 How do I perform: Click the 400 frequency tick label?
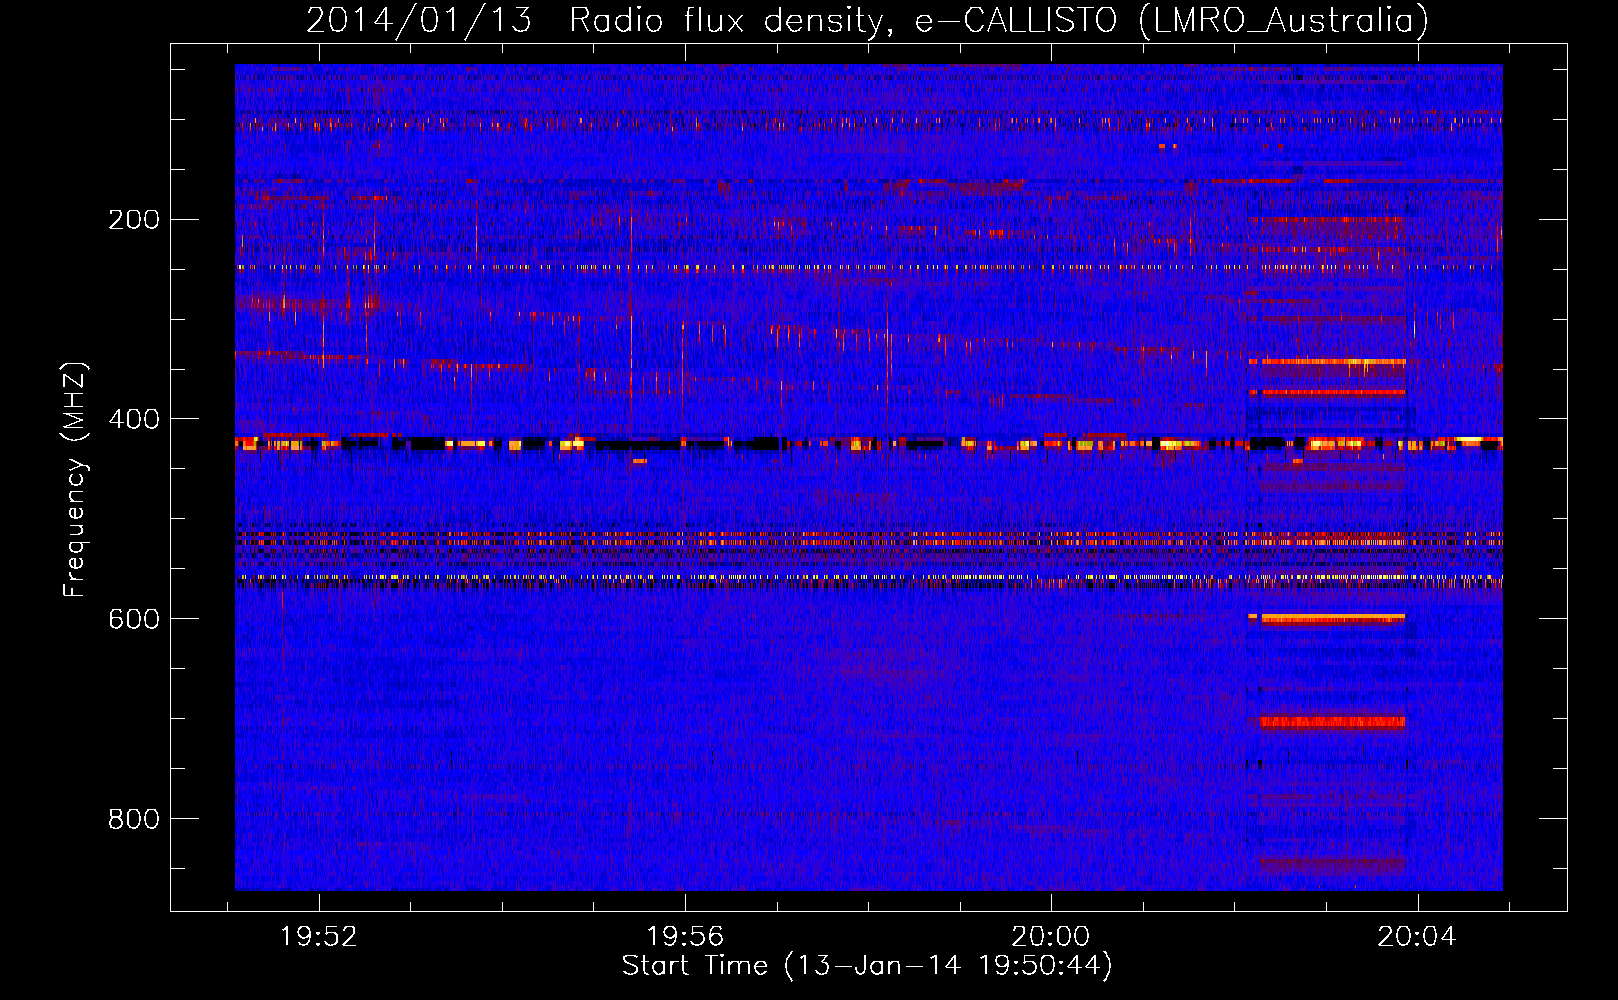pos(134,419)
